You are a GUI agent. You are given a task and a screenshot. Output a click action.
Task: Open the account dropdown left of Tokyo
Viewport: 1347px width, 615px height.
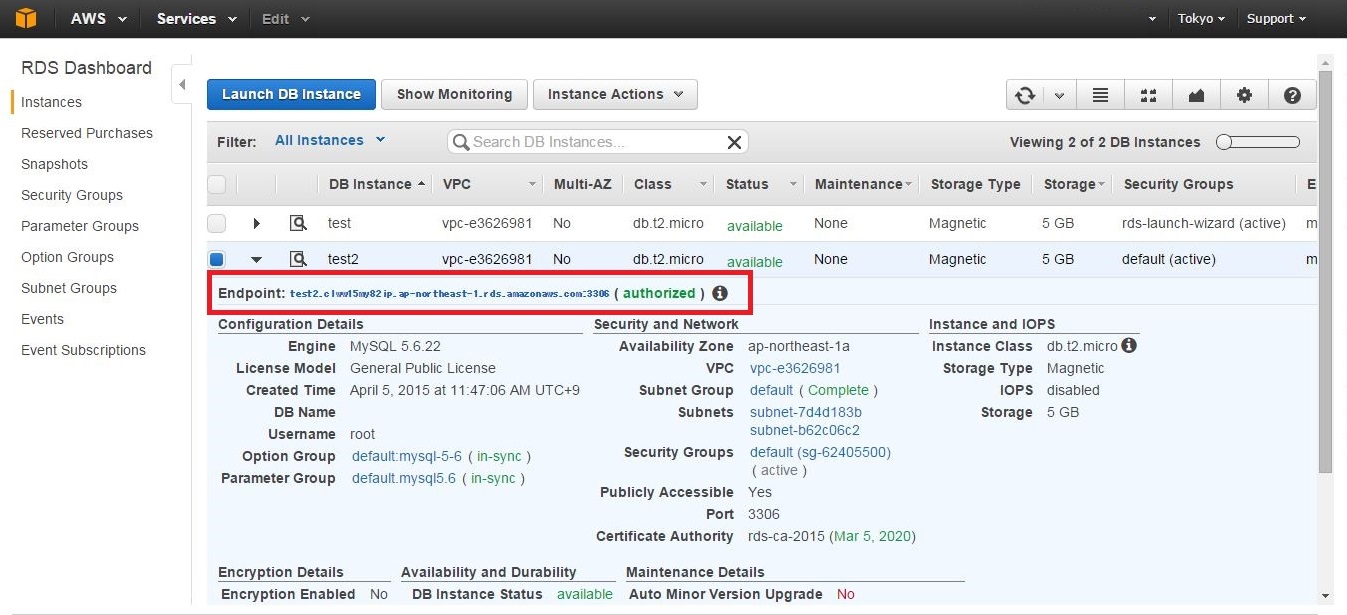coord(1152,19)
